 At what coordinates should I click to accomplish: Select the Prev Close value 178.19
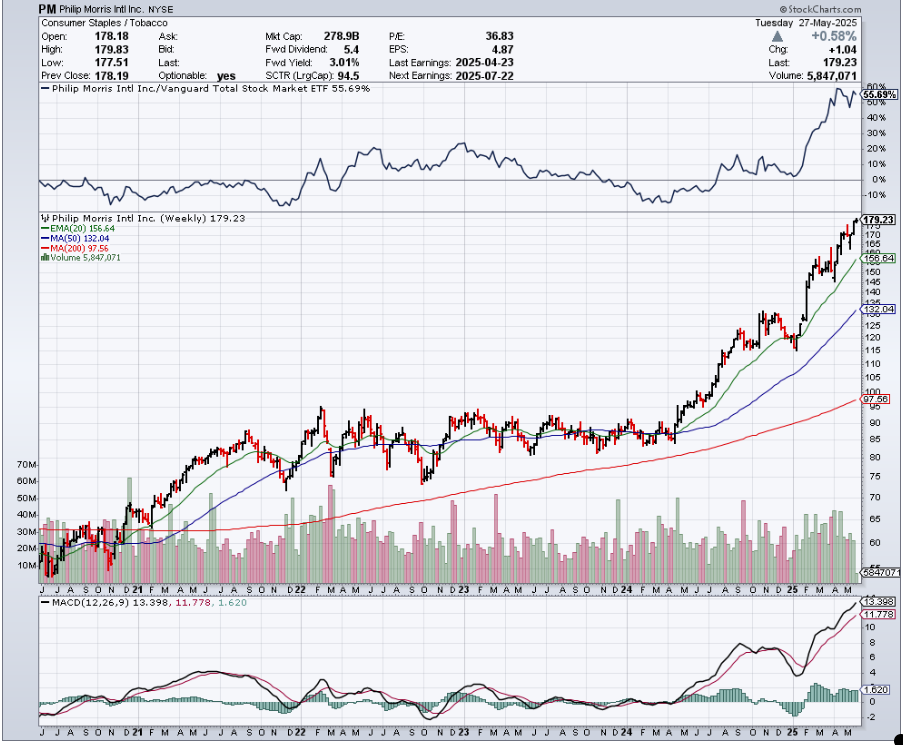point(112,76)
